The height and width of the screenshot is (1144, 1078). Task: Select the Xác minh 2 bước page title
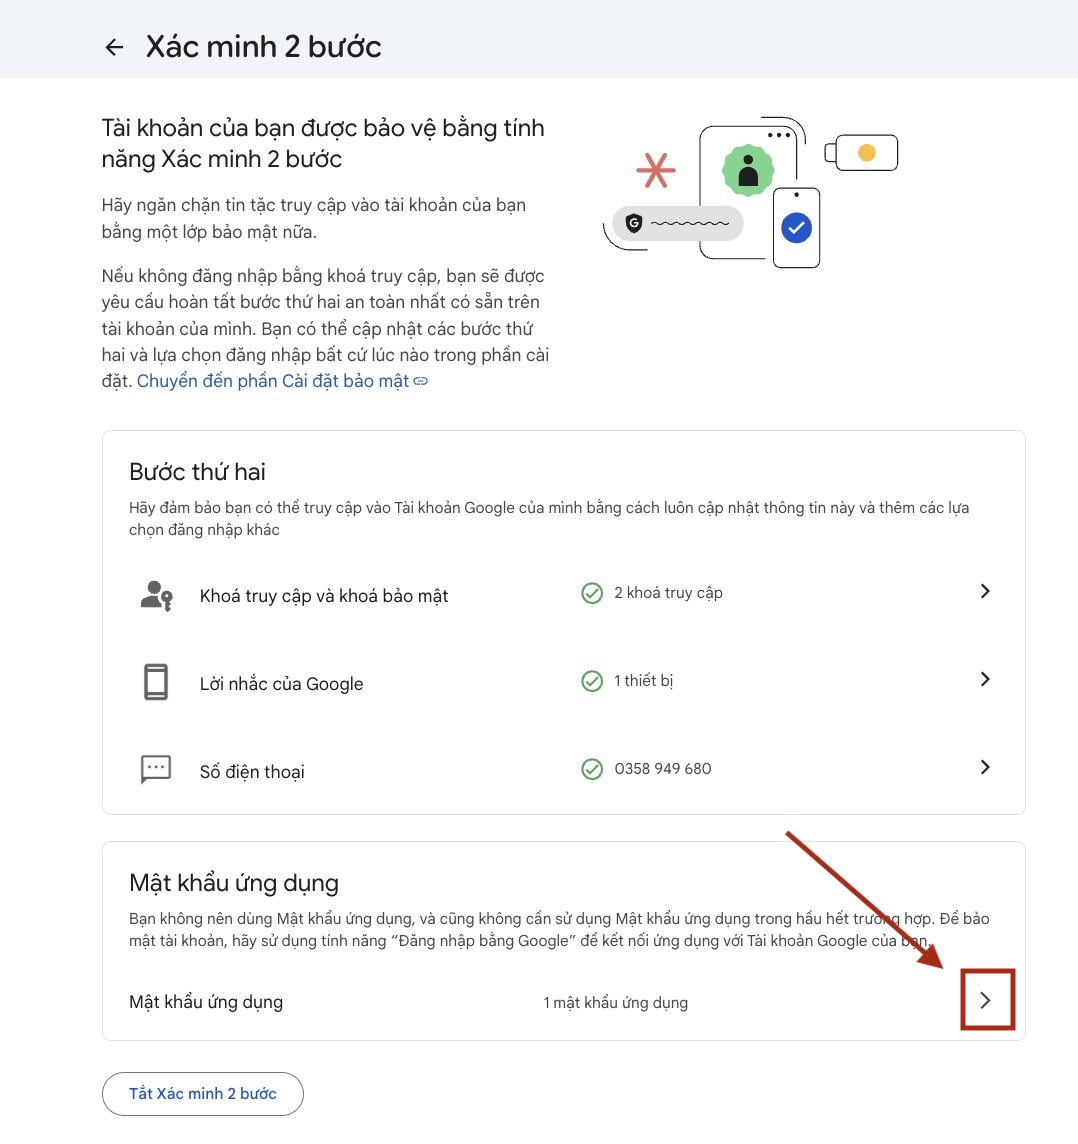click(263, 46)
